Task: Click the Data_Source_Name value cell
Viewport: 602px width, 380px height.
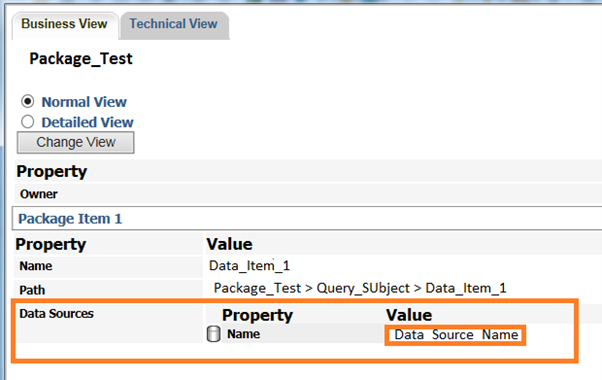Action: 456,335
